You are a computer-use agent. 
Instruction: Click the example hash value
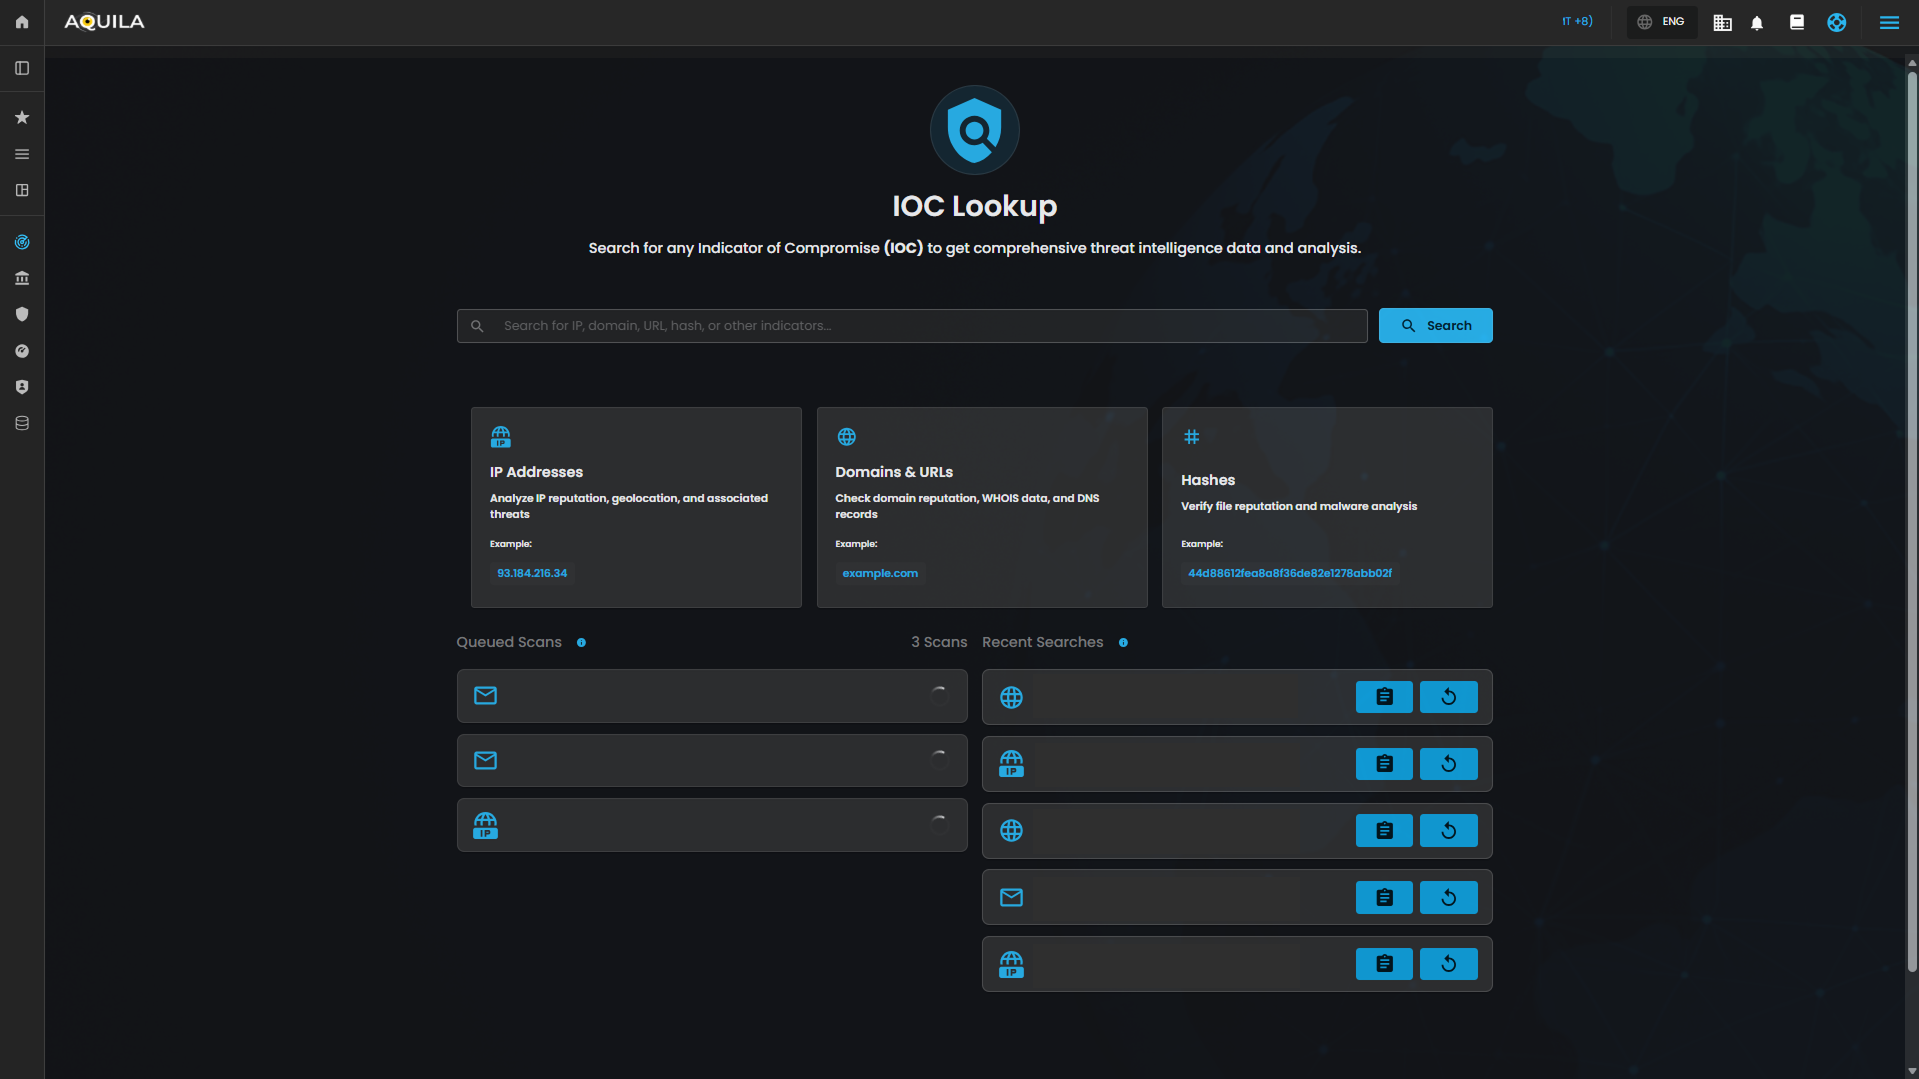point(1289,573)
